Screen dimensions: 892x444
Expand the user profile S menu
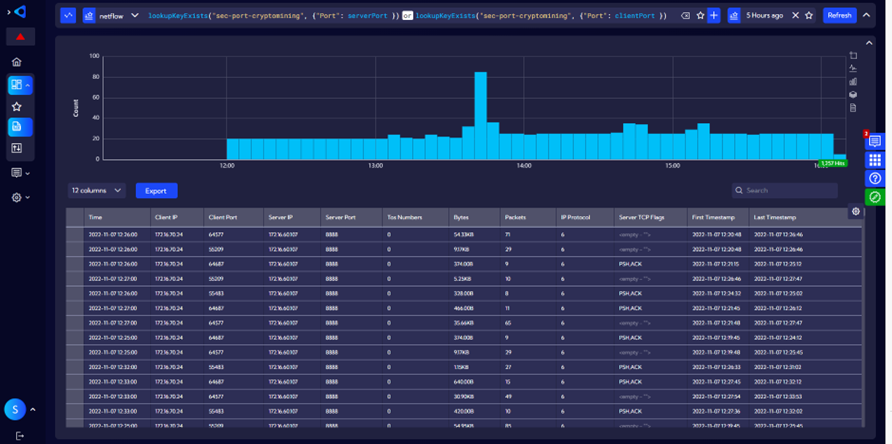coord(20,409)
